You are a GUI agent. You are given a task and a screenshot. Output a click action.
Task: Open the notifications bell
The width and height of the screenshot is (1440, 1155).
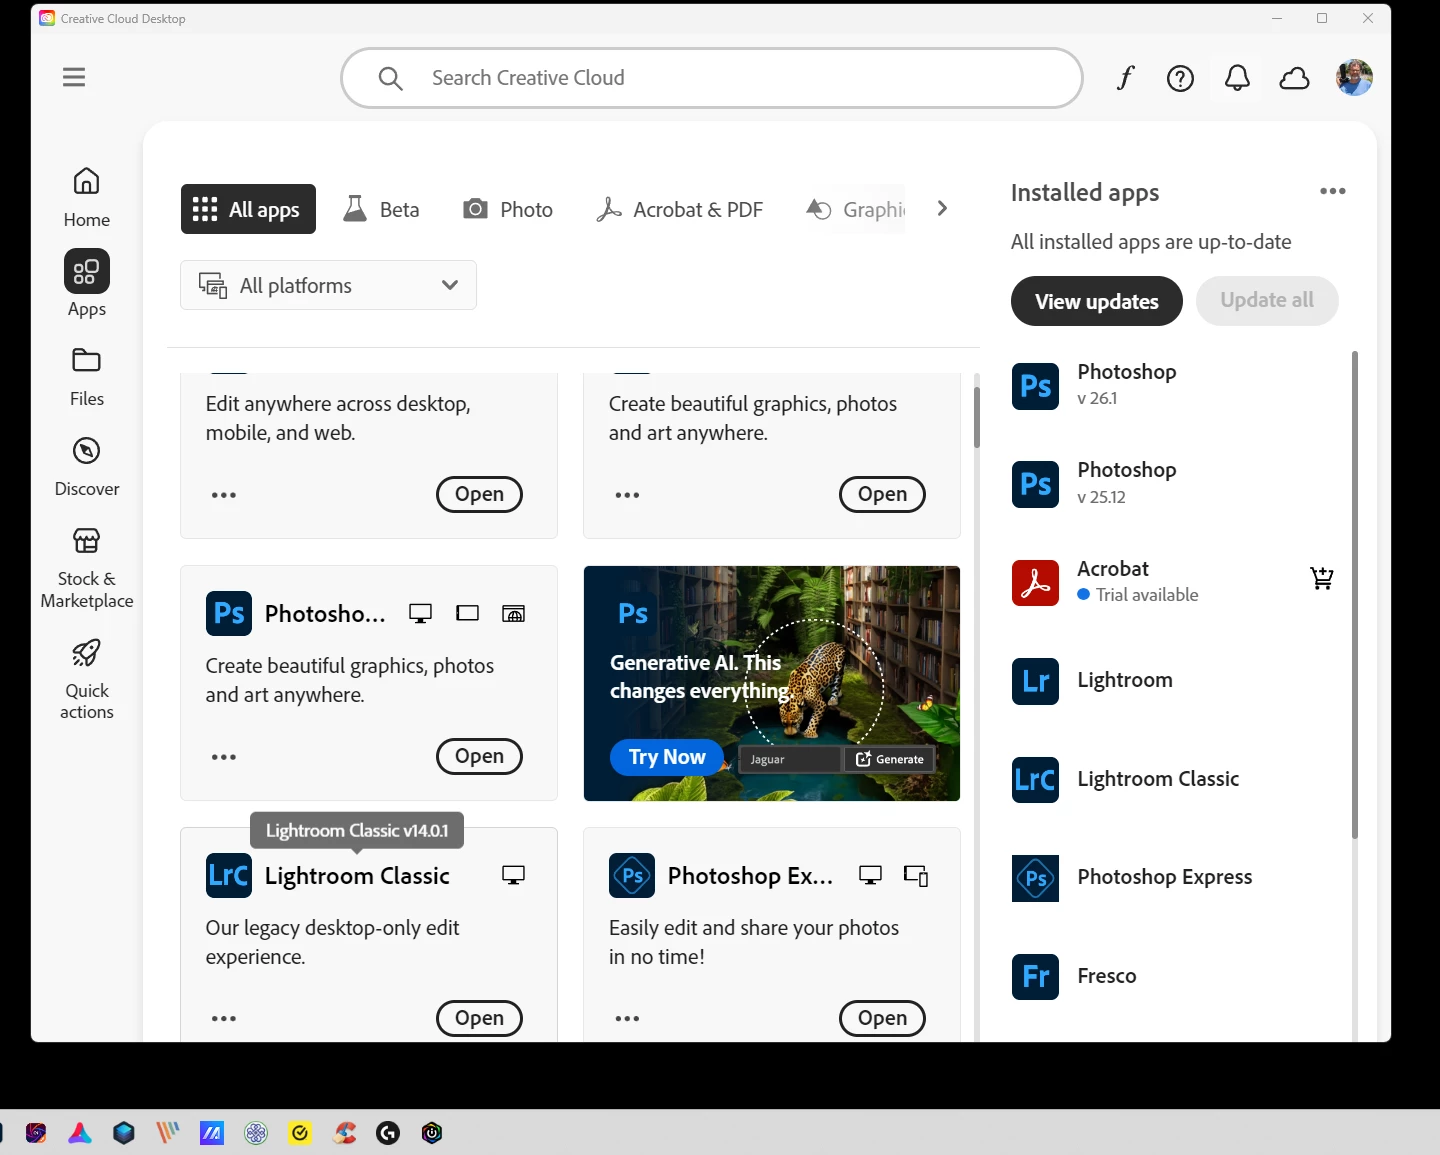(1237, 78)
